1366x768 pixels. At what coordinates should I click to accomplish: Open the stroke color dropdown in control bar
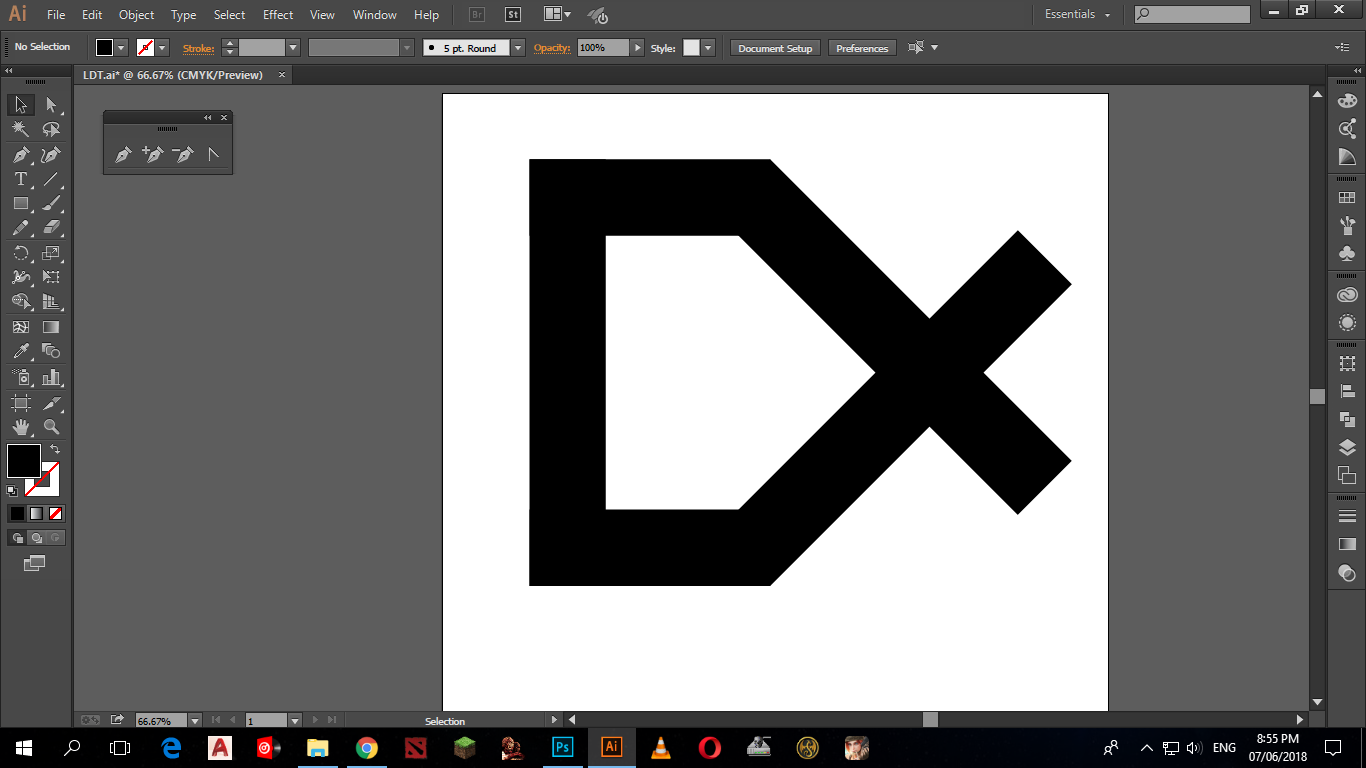162,48
